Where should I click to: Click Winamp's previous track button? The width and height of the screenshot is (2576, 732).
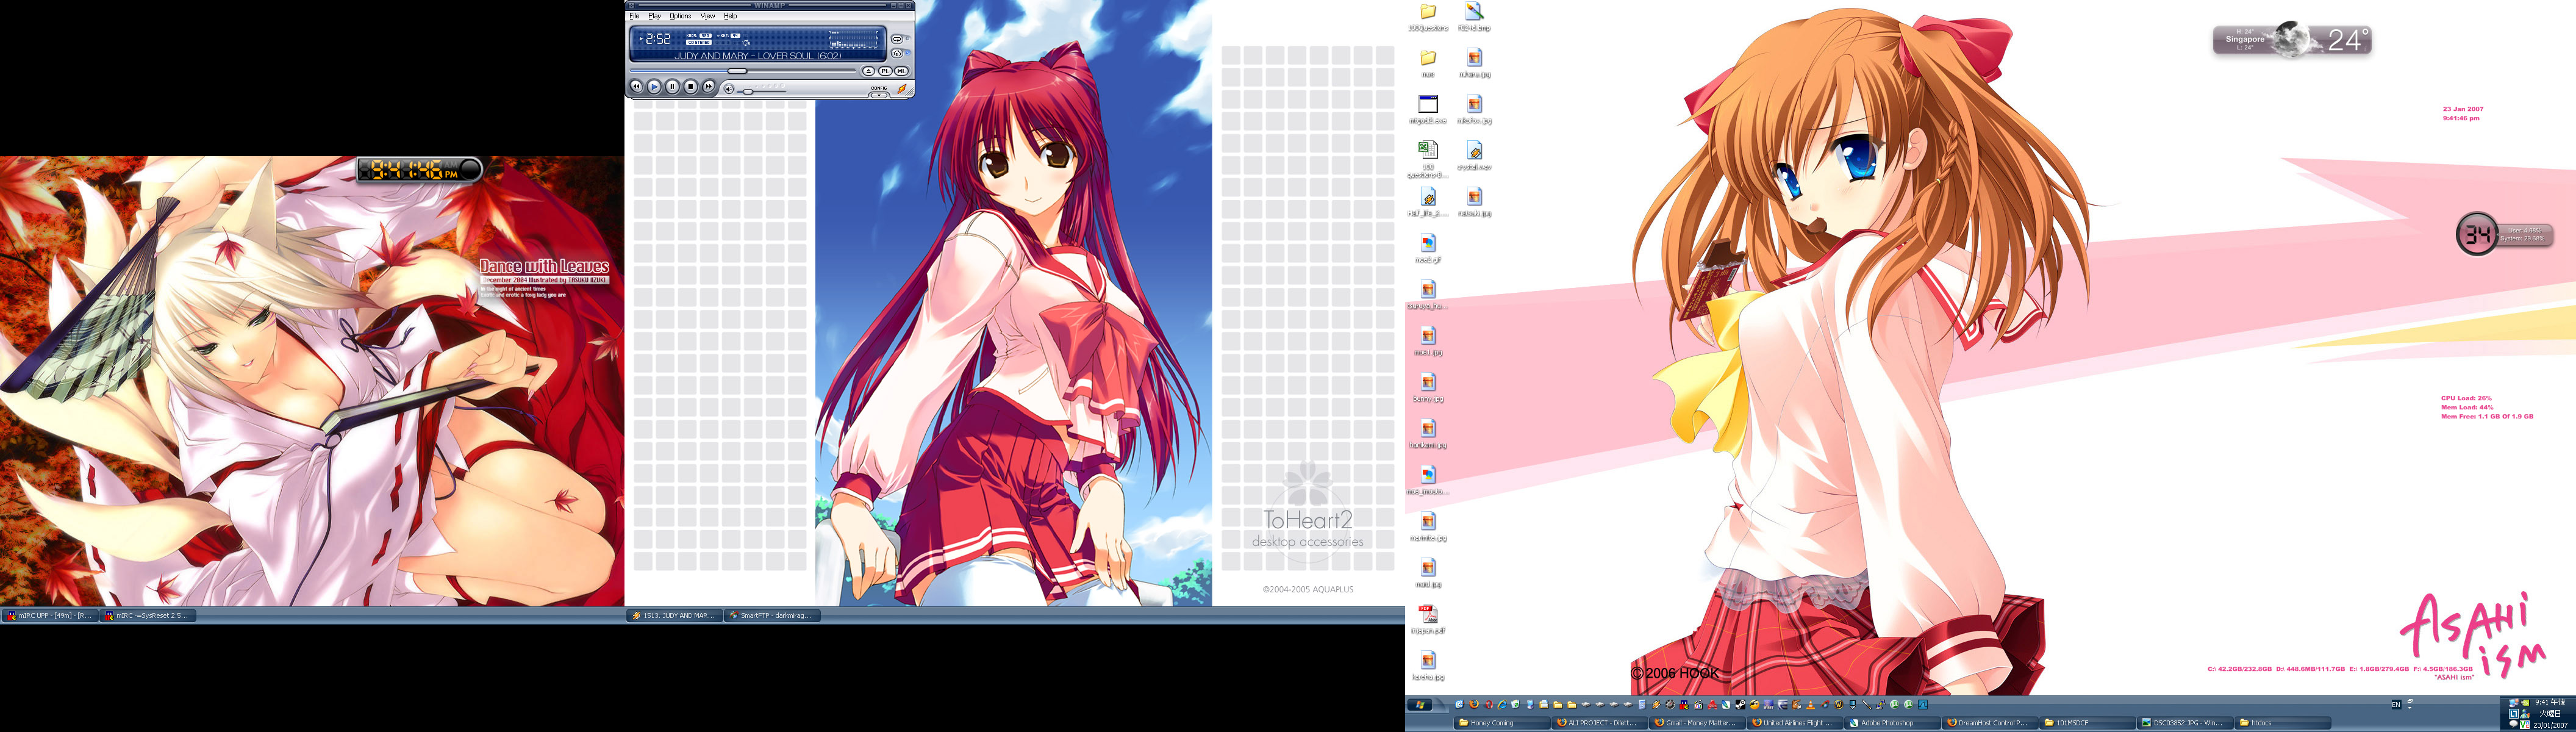[637, 87]
